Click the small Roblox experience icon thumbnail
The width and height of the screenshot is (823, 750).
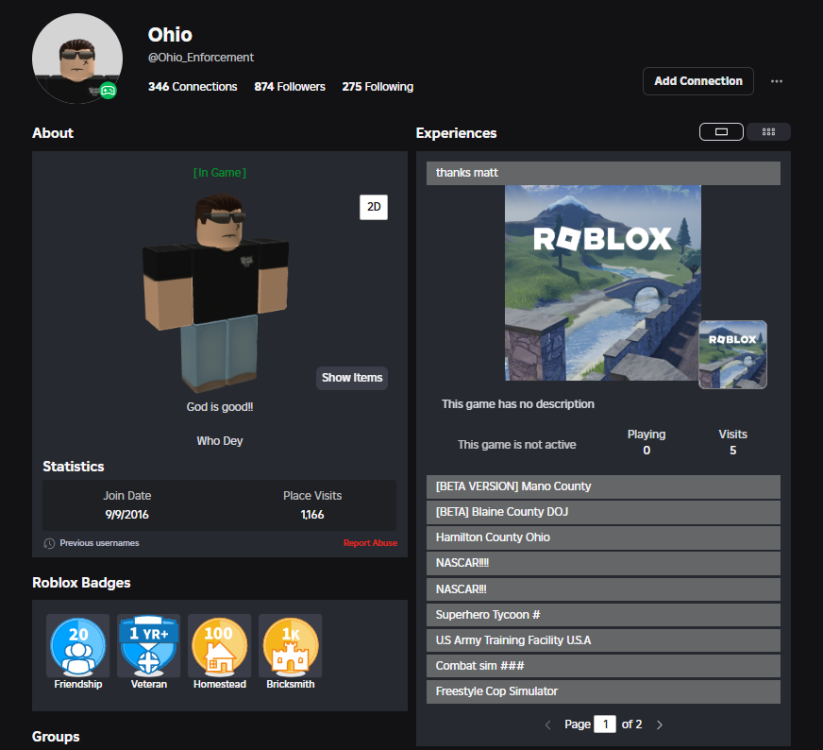pyautogui.click(x=733, y=355)
